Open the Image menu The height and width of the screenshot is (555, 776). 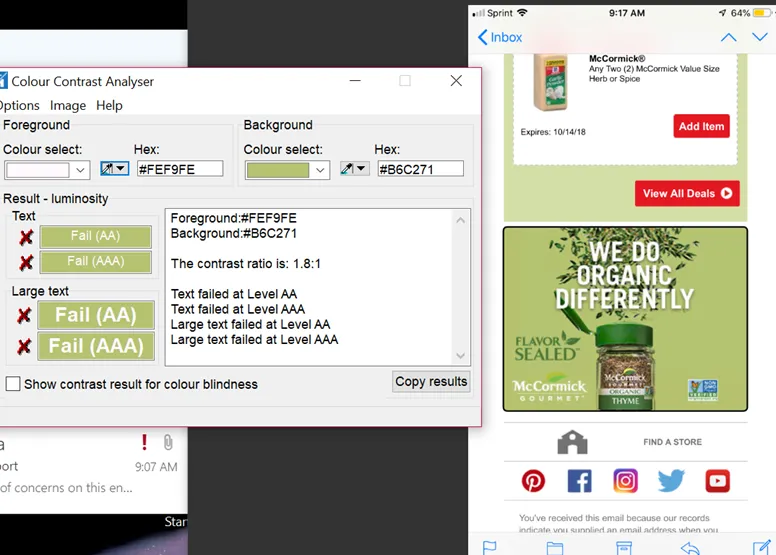click(x=68, y=105)
